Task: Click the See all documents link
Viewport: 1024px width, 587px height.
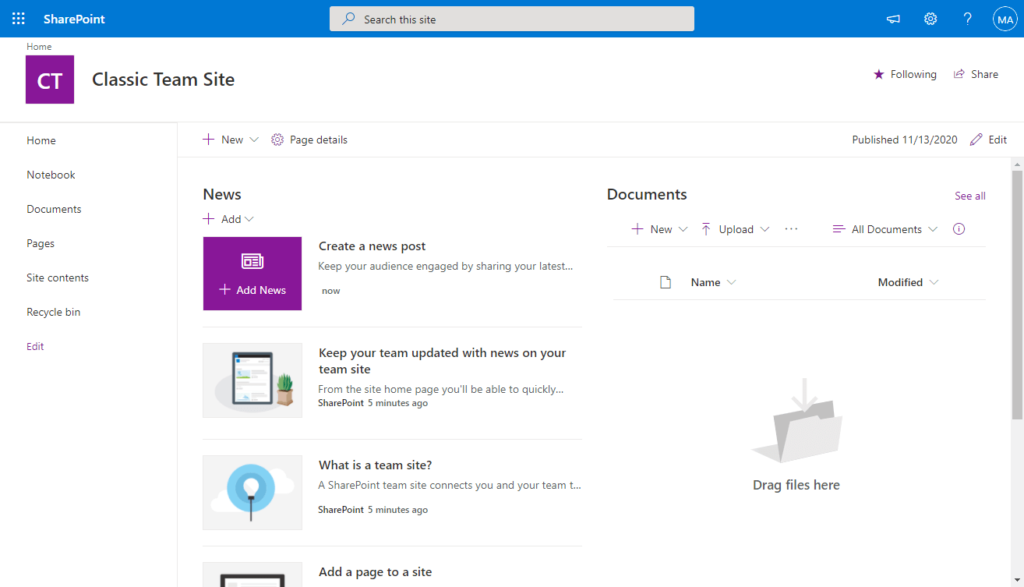Action: (x=970, y=196)
